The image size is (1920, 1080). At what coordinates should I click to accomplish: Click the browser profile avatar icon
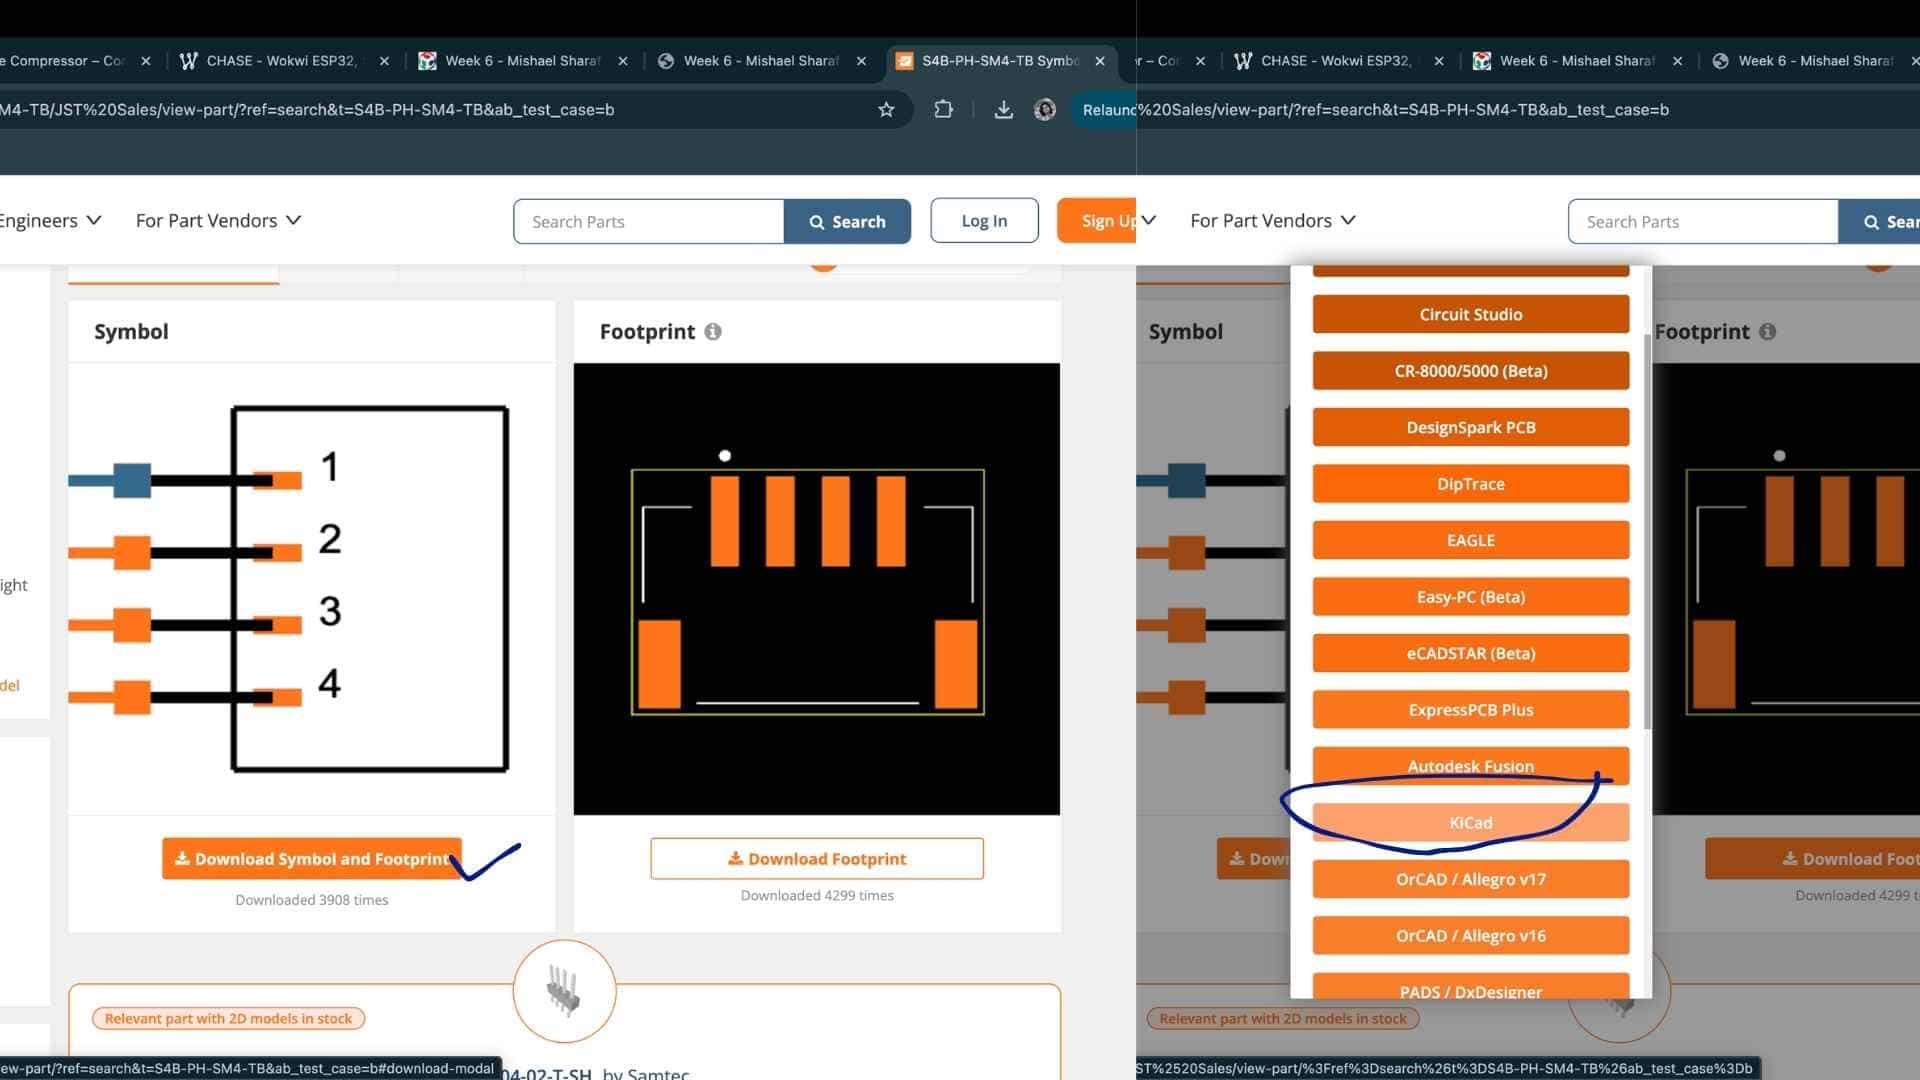pyautogui.click(x=1044, y=110)
